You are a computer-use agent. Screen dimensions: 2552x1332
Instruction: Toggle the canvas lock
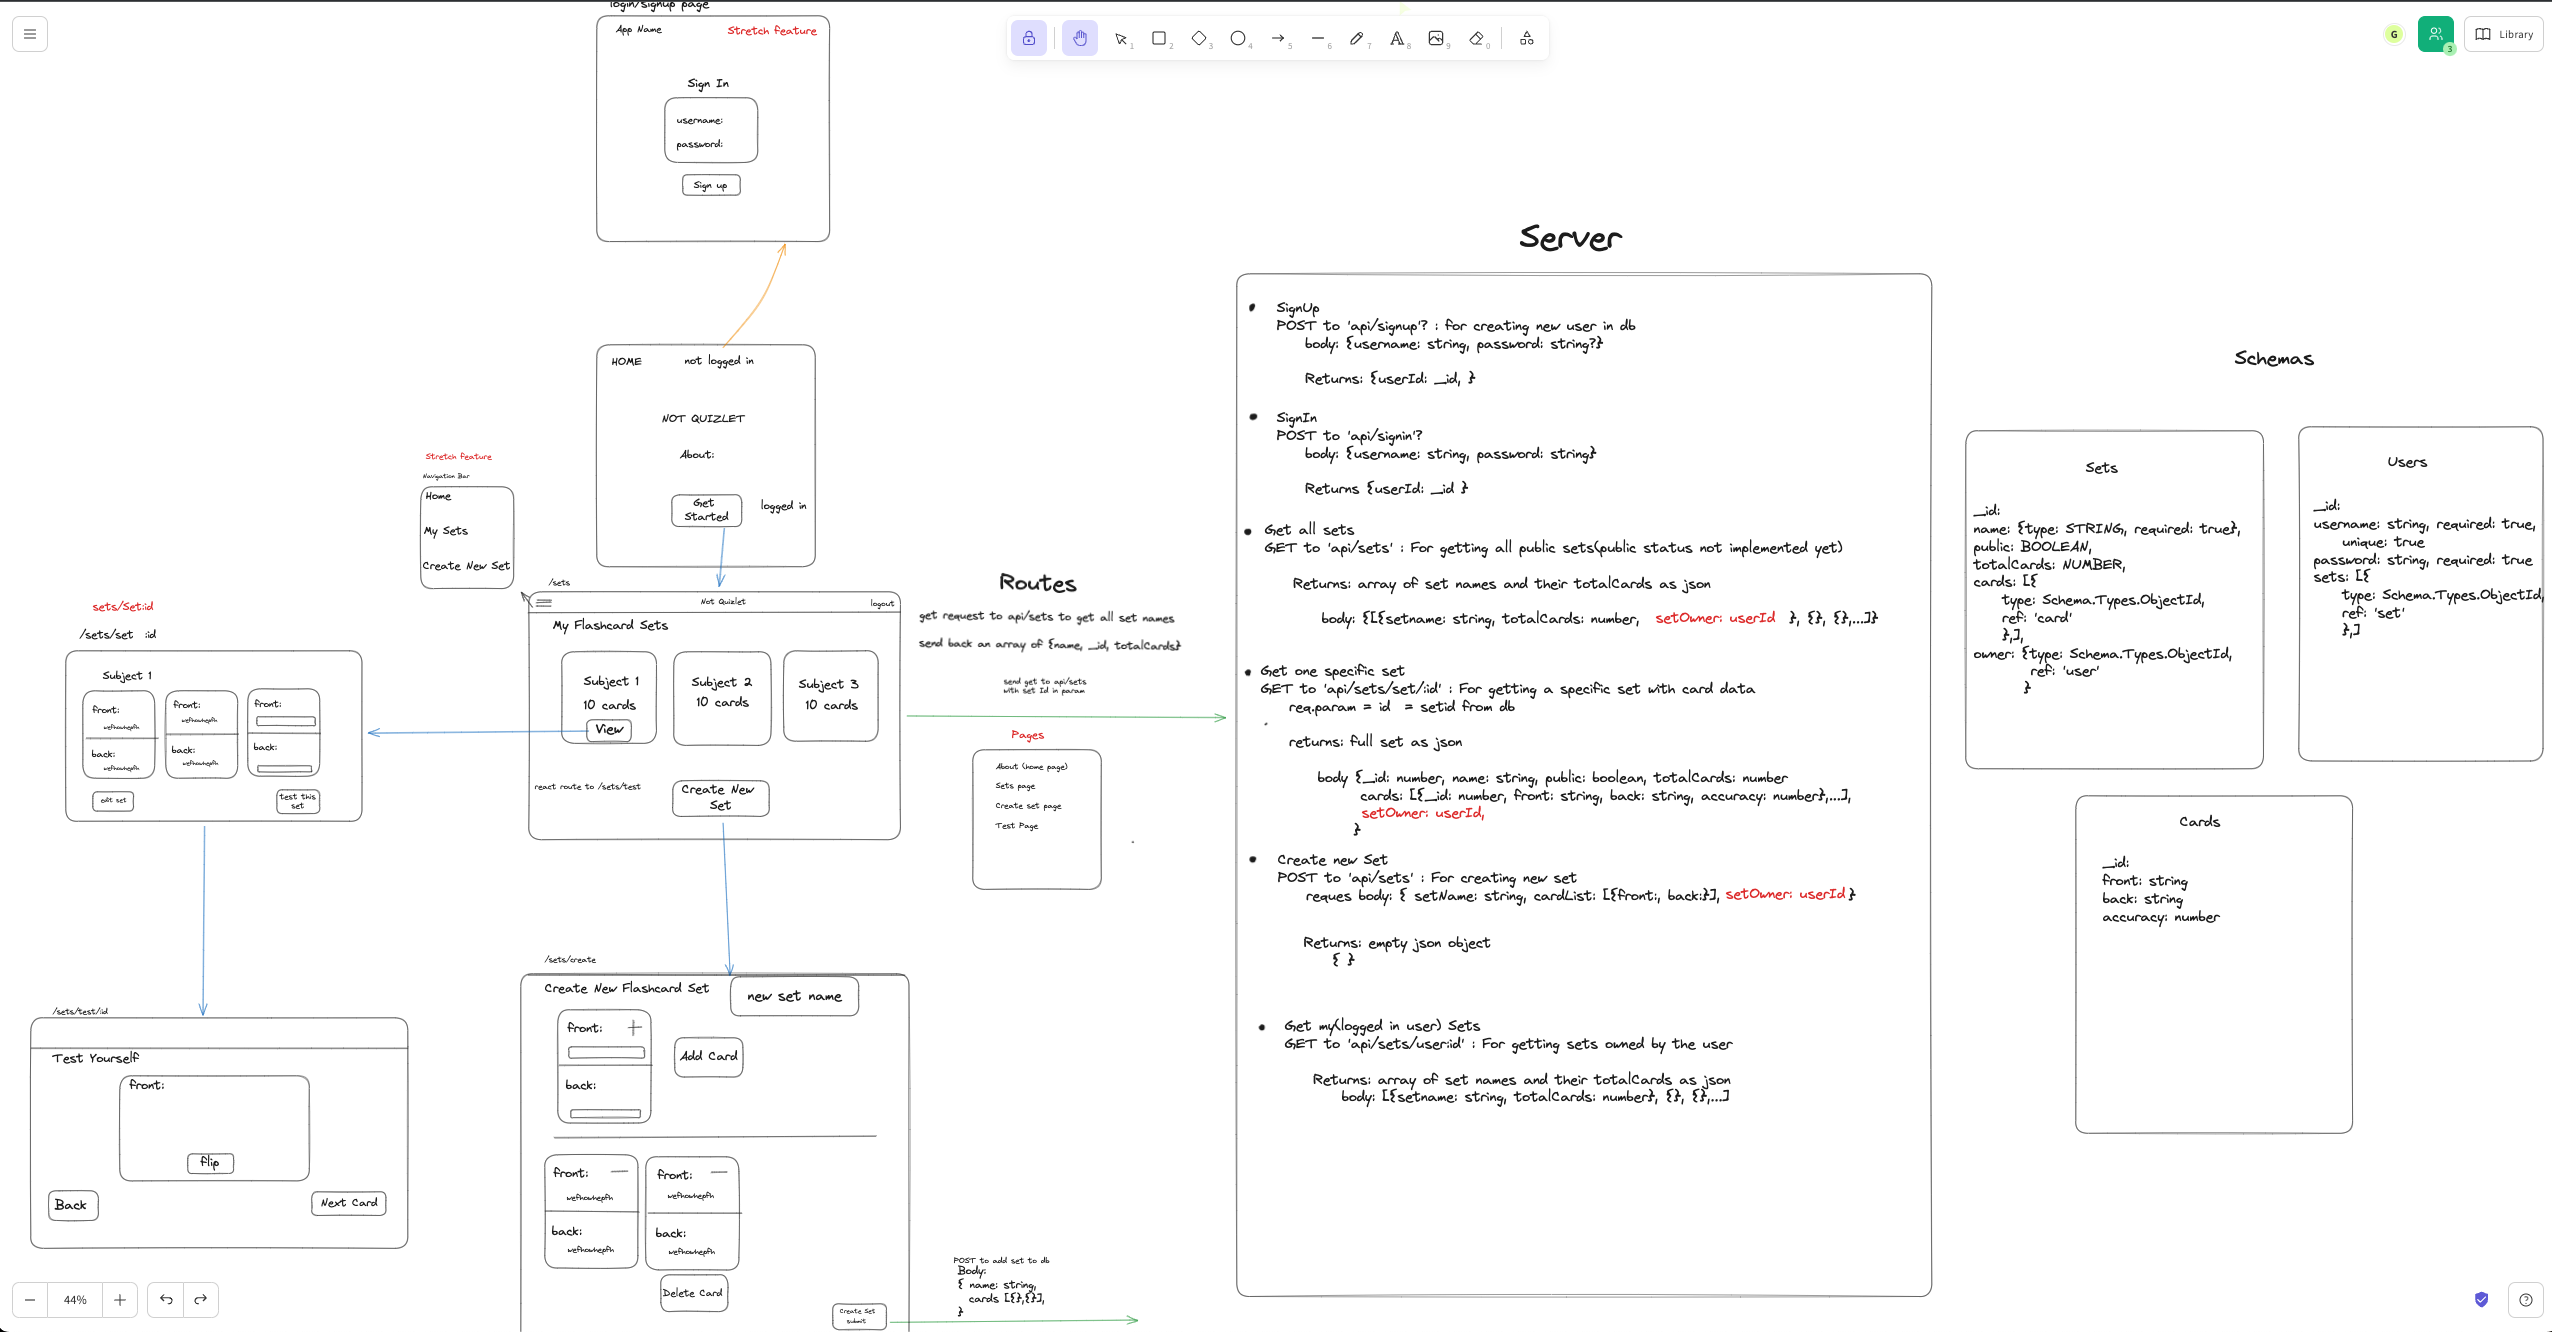click(x=1029, y=38)
